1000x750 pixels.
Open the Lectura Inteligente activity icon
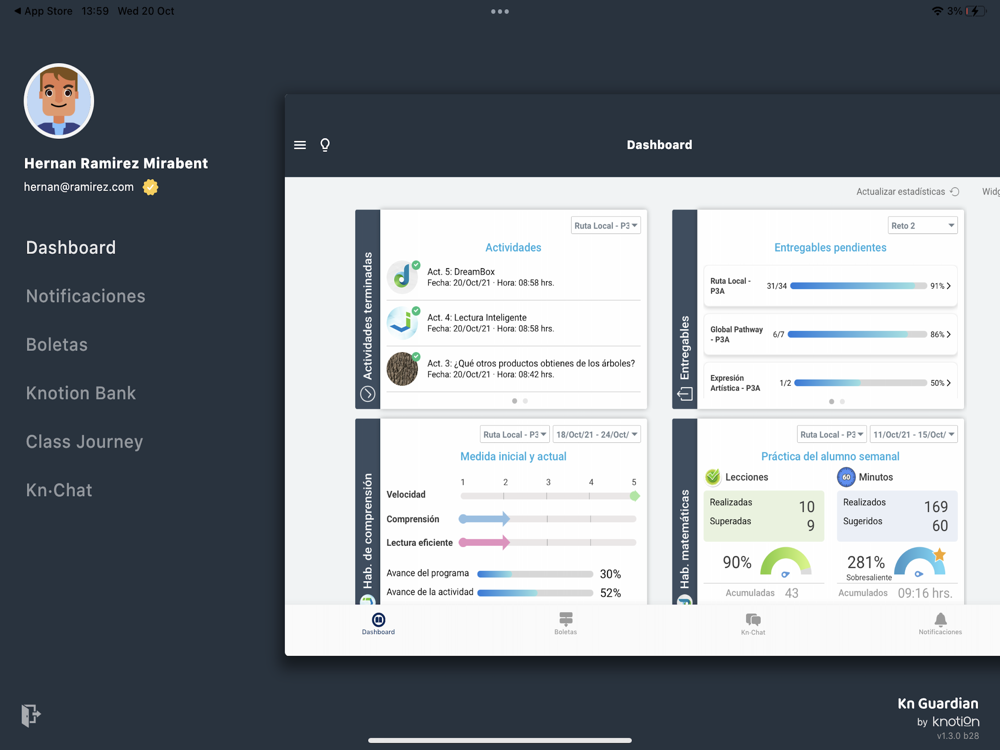coord(402,323)
